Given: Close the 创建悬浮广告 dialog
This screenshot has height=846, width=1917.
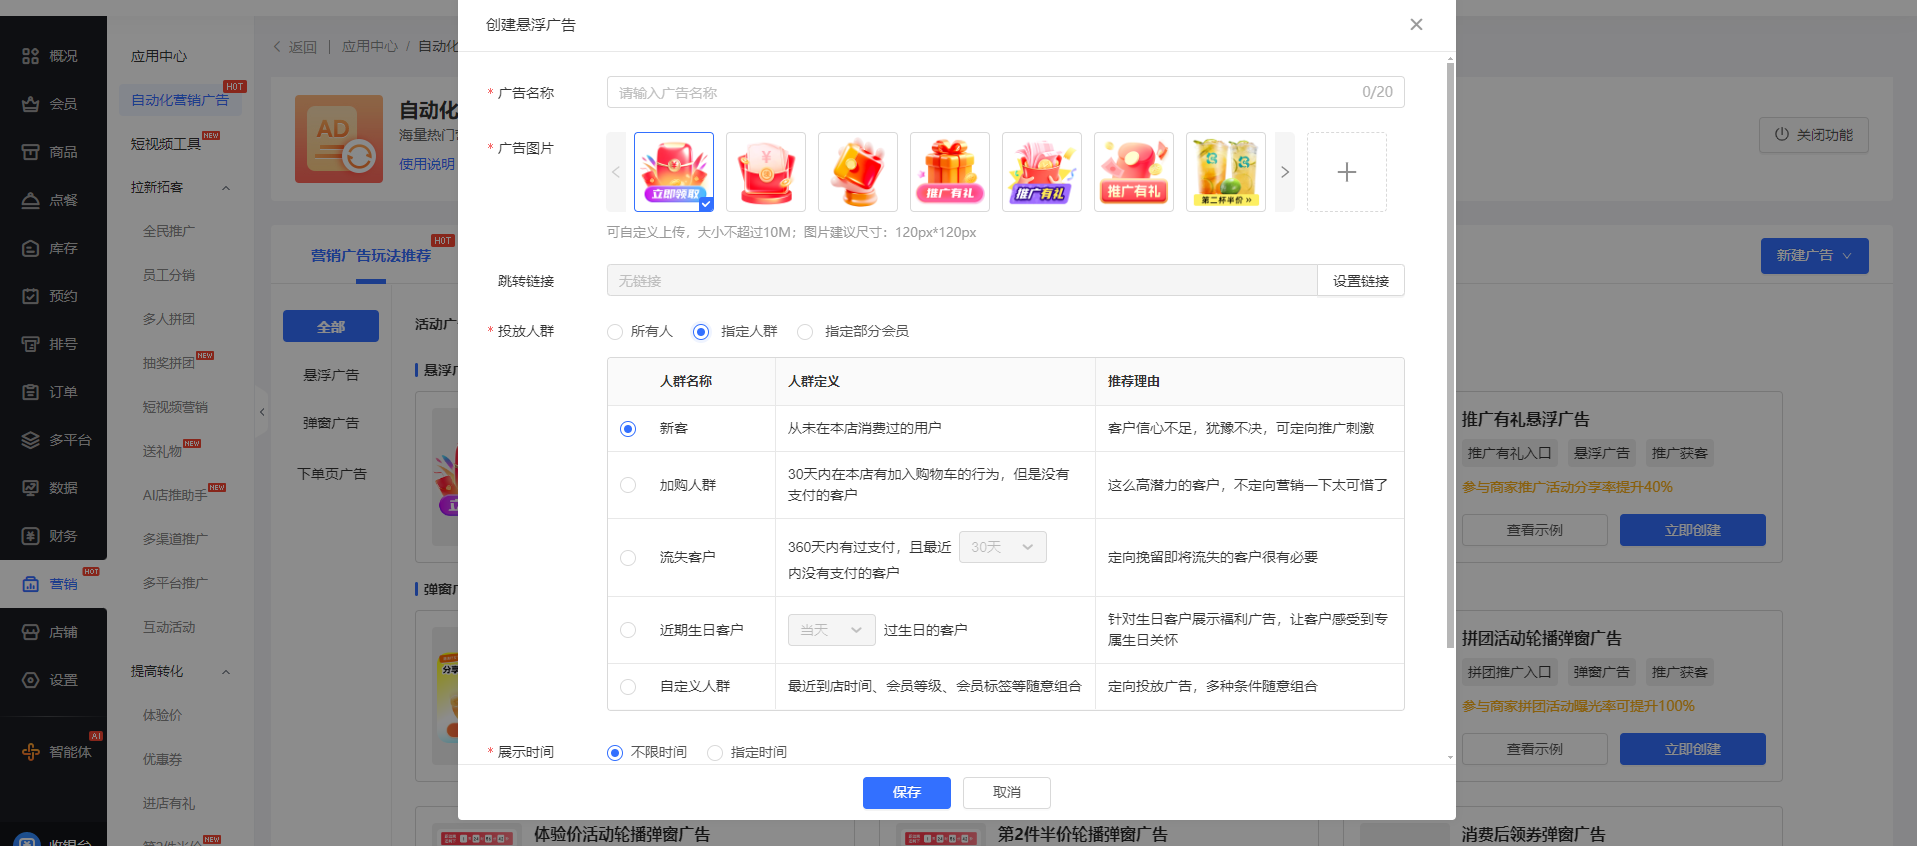Looking at the screenshot, I should coord(1416,25).
